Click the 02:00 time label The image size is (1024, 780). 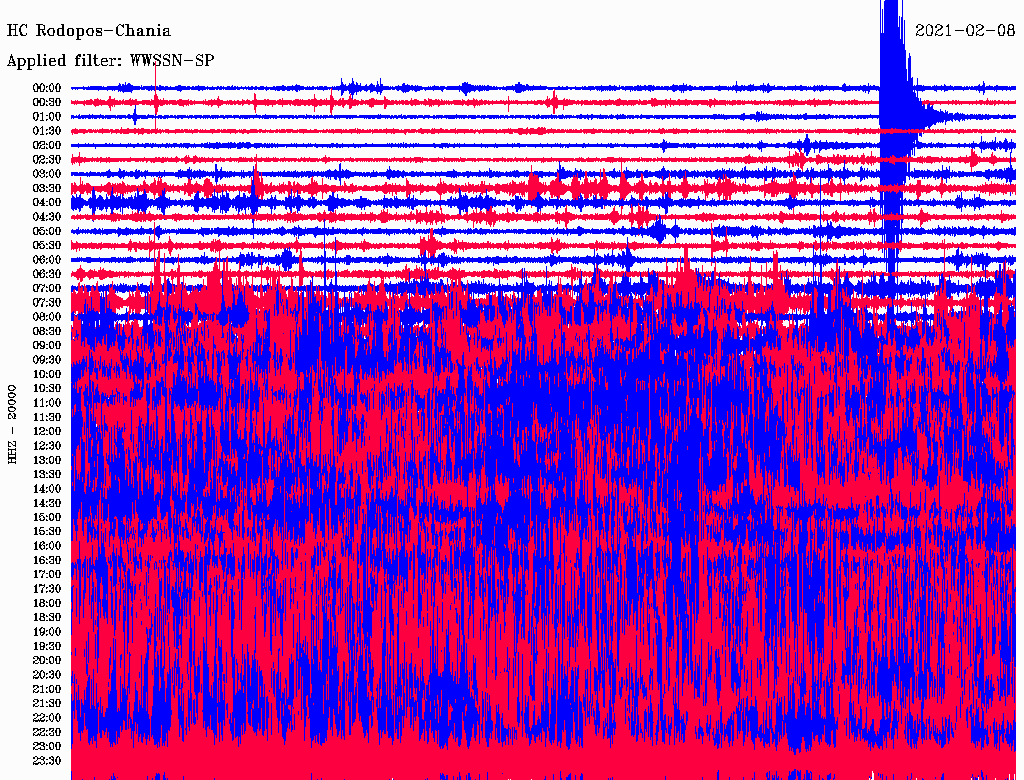(47, 145)
